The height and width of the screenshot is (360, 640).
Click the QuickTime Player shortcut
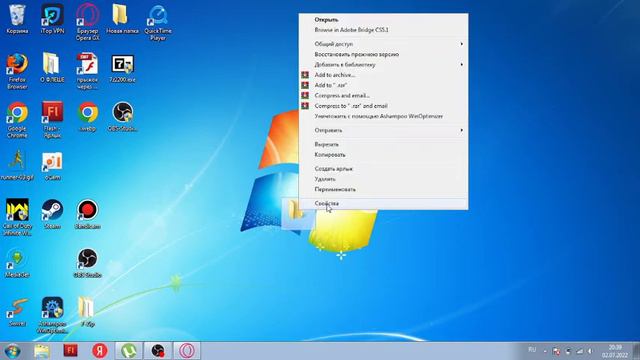(158, 22)
